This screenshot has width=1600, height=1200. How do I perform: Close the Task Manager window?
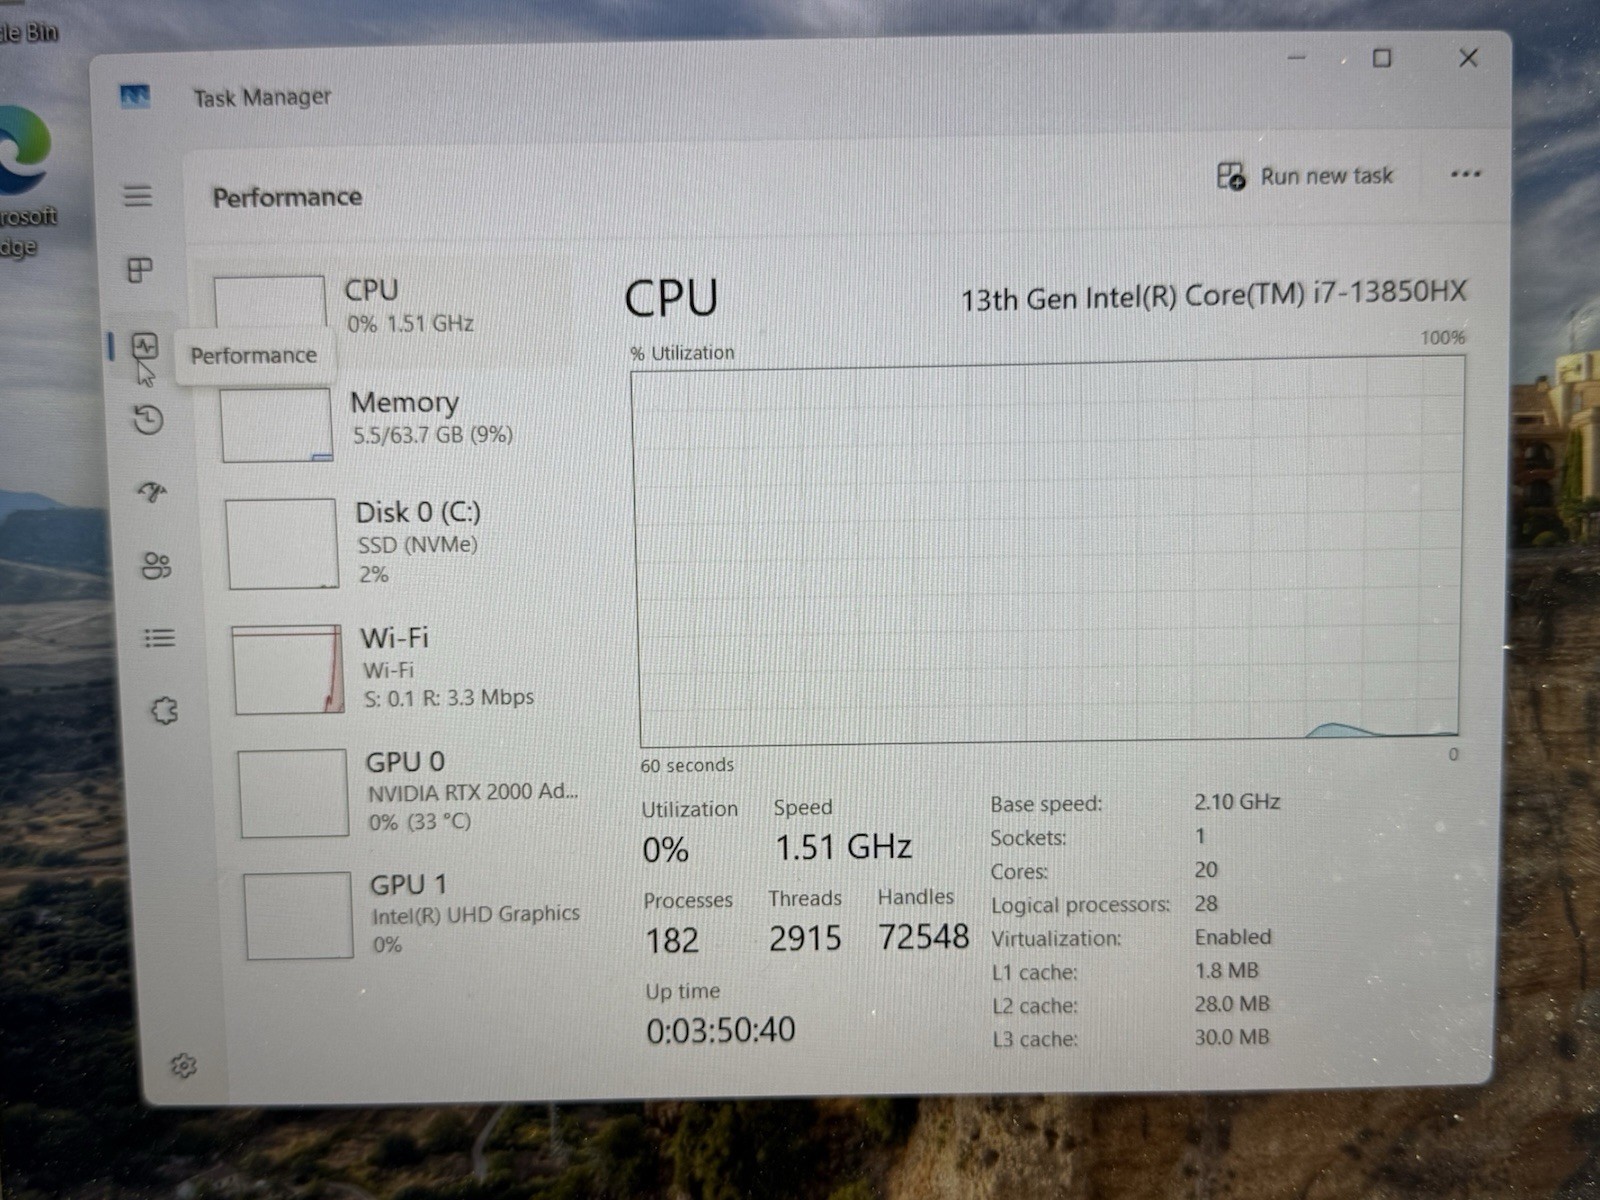click(x=1468, y=58)
